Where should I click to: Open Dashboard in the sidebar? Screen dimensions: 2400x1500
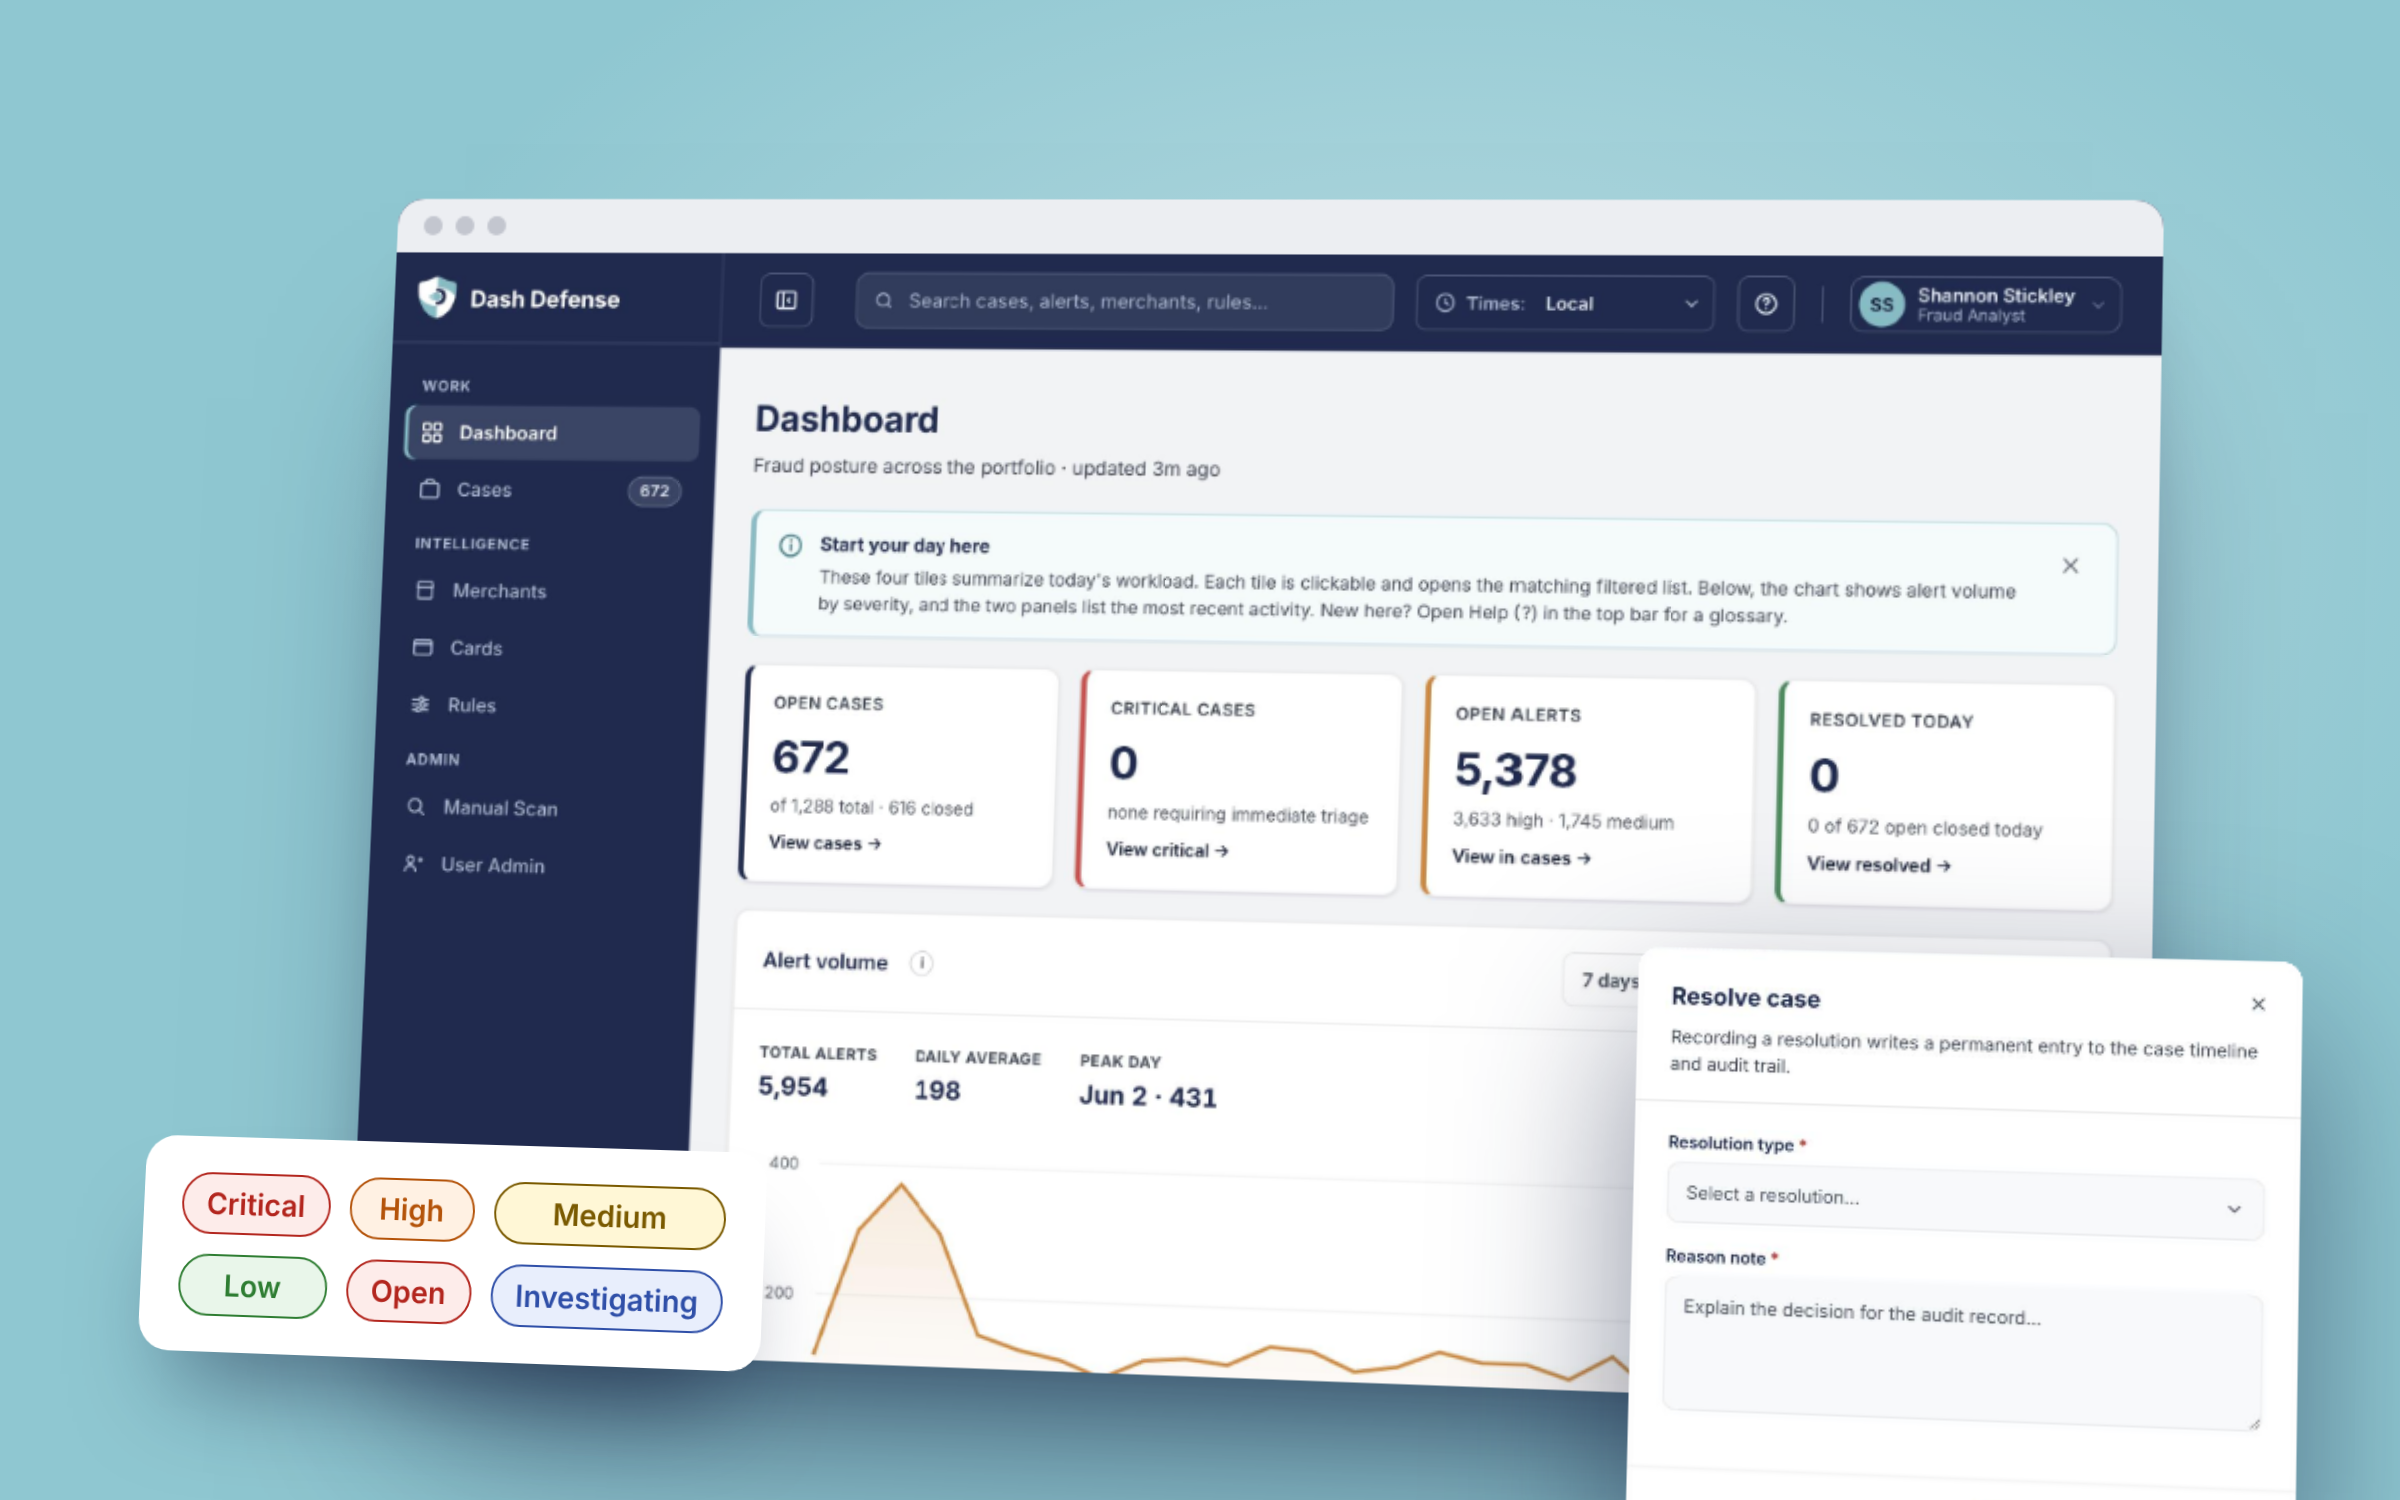pyautogui.click(x=552, y=433)
